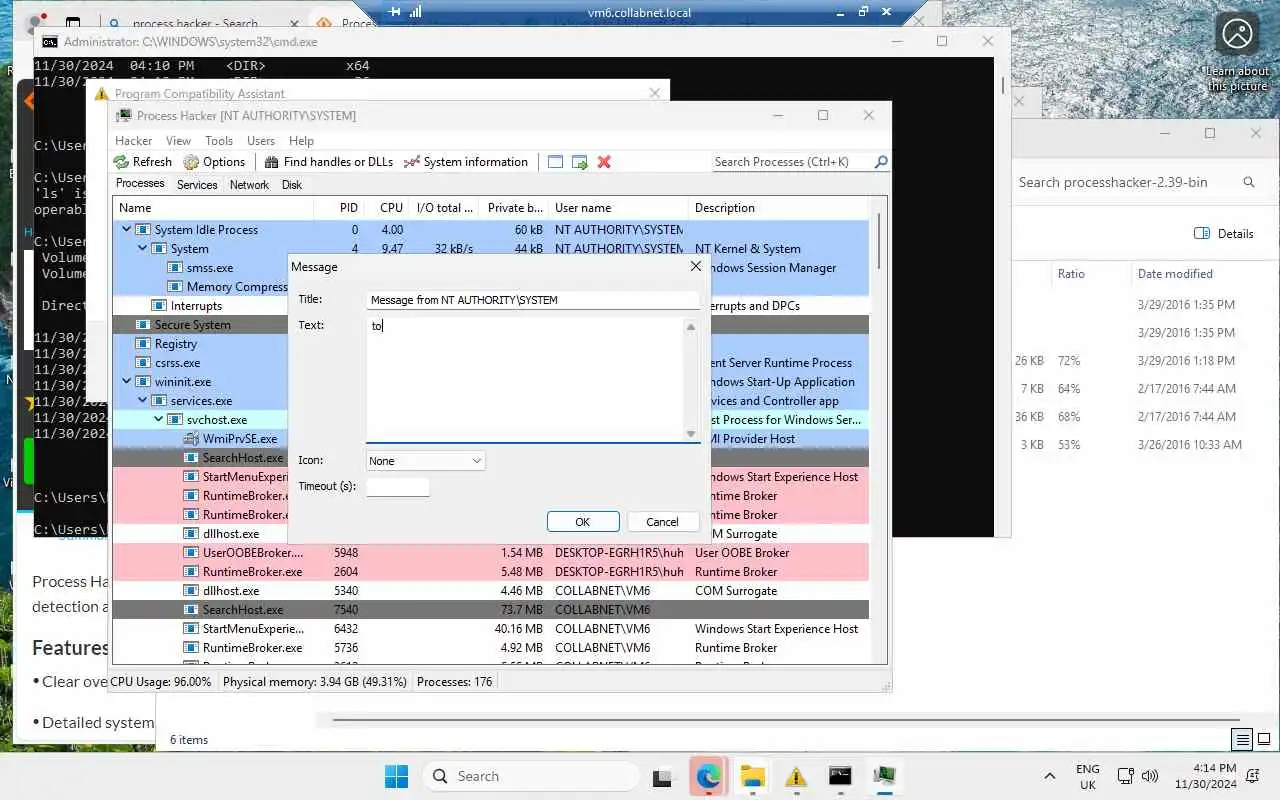Open the Windows Start menu
This screenshot has height=800, width=1280.
coord(396,776)
